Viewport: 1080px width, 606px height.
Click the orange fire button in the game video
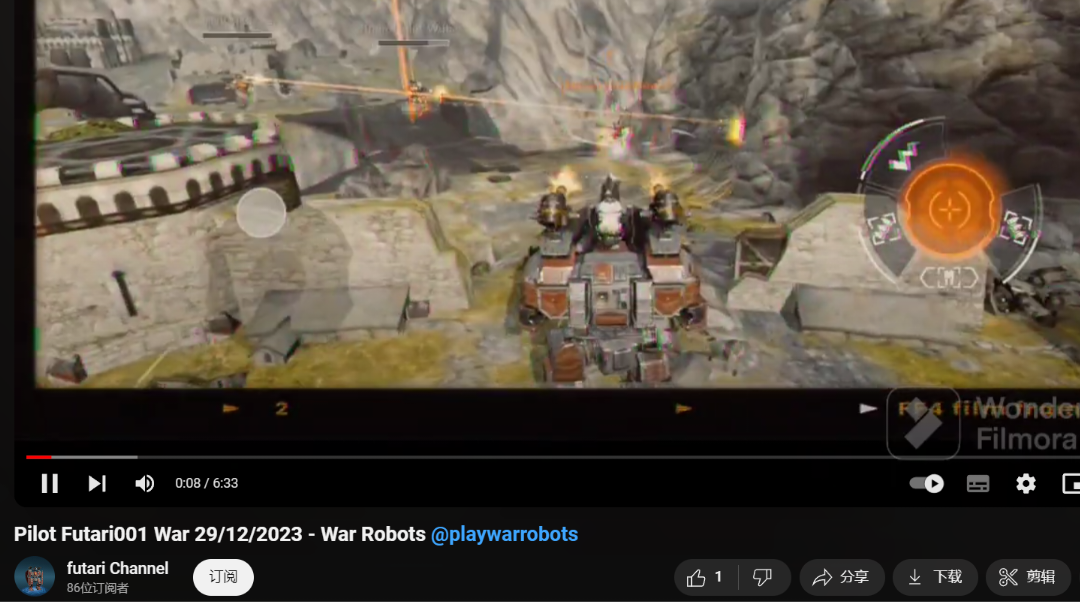point(950,209)
